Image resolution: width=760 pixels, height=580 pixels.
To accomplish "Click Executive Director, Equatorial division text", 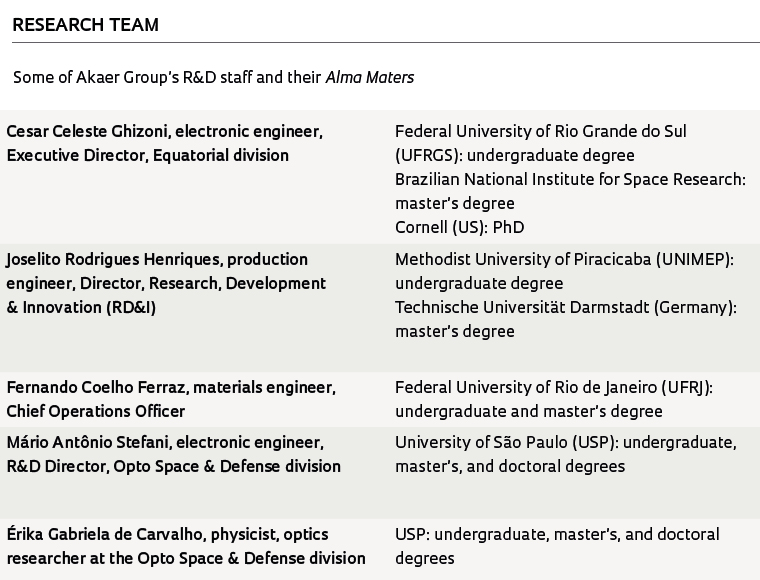I will pos(147,156).
